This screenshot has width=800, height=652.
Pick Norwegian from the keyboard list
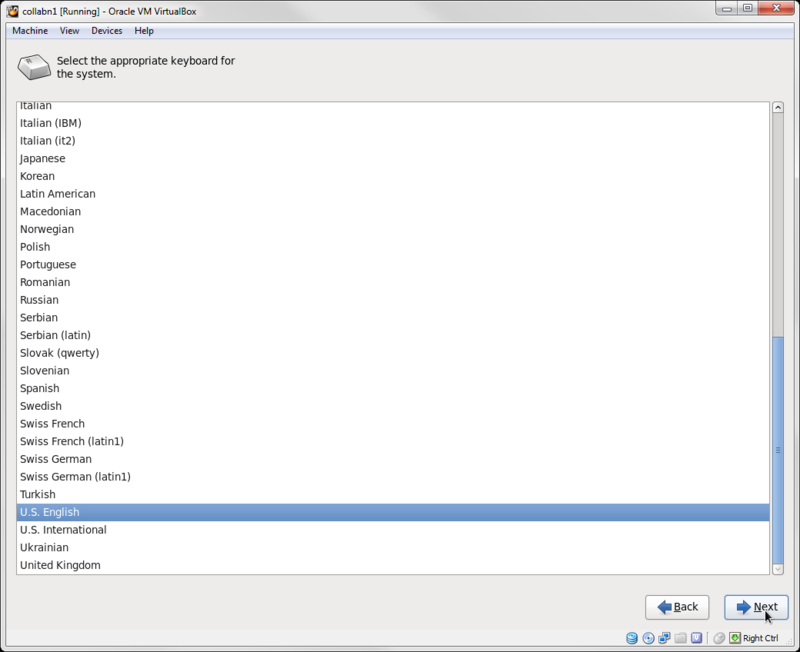(393, 229)
